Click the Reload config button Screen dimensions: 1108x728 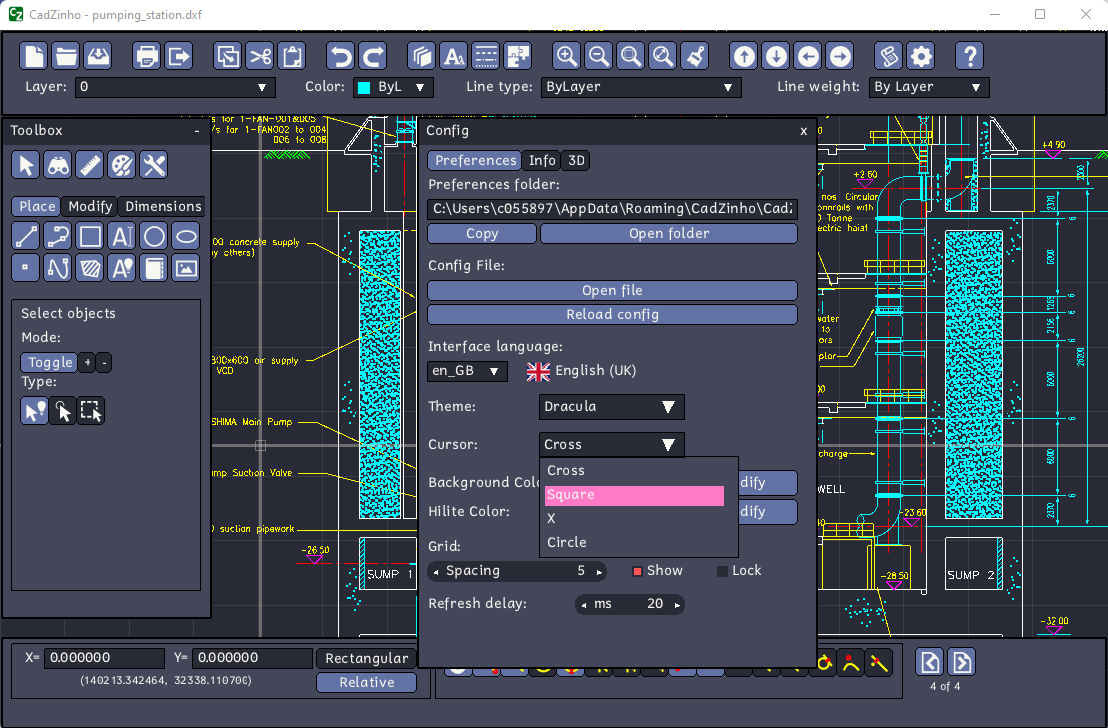[612, 314]
